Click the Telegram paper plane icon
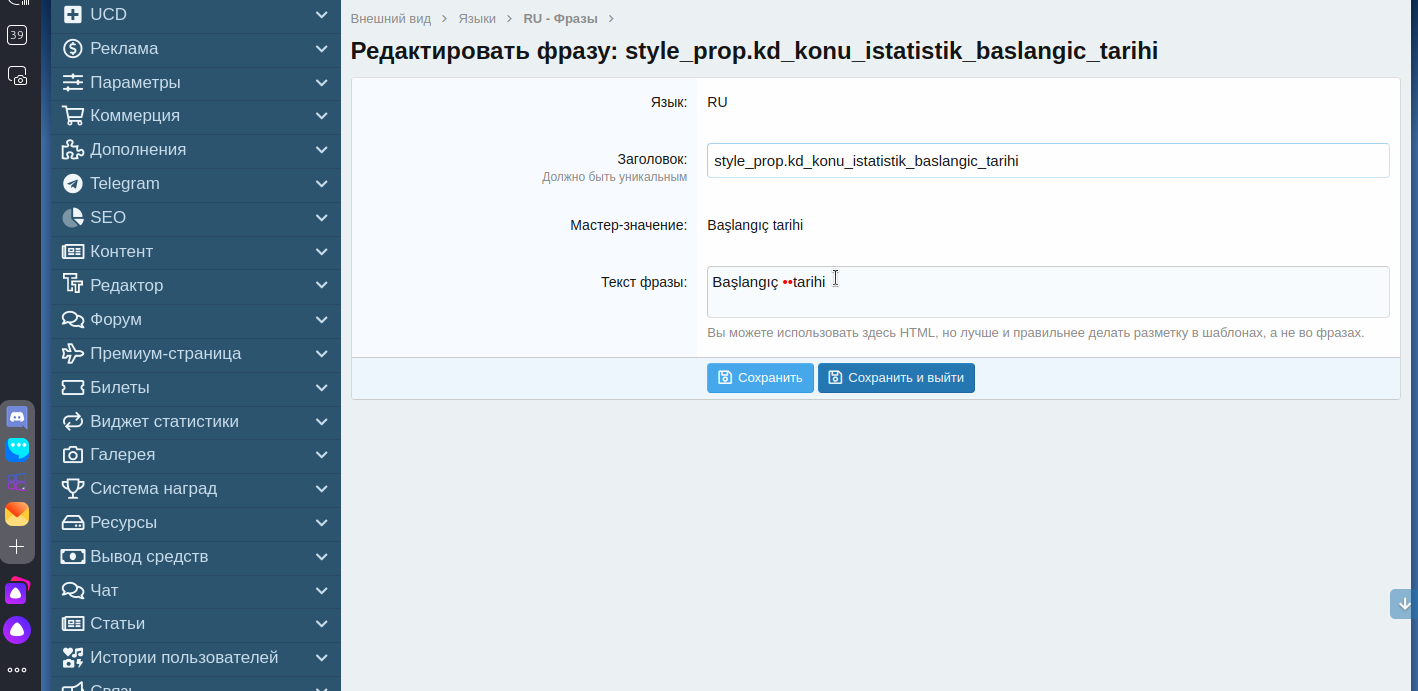 tap(73, 184)
